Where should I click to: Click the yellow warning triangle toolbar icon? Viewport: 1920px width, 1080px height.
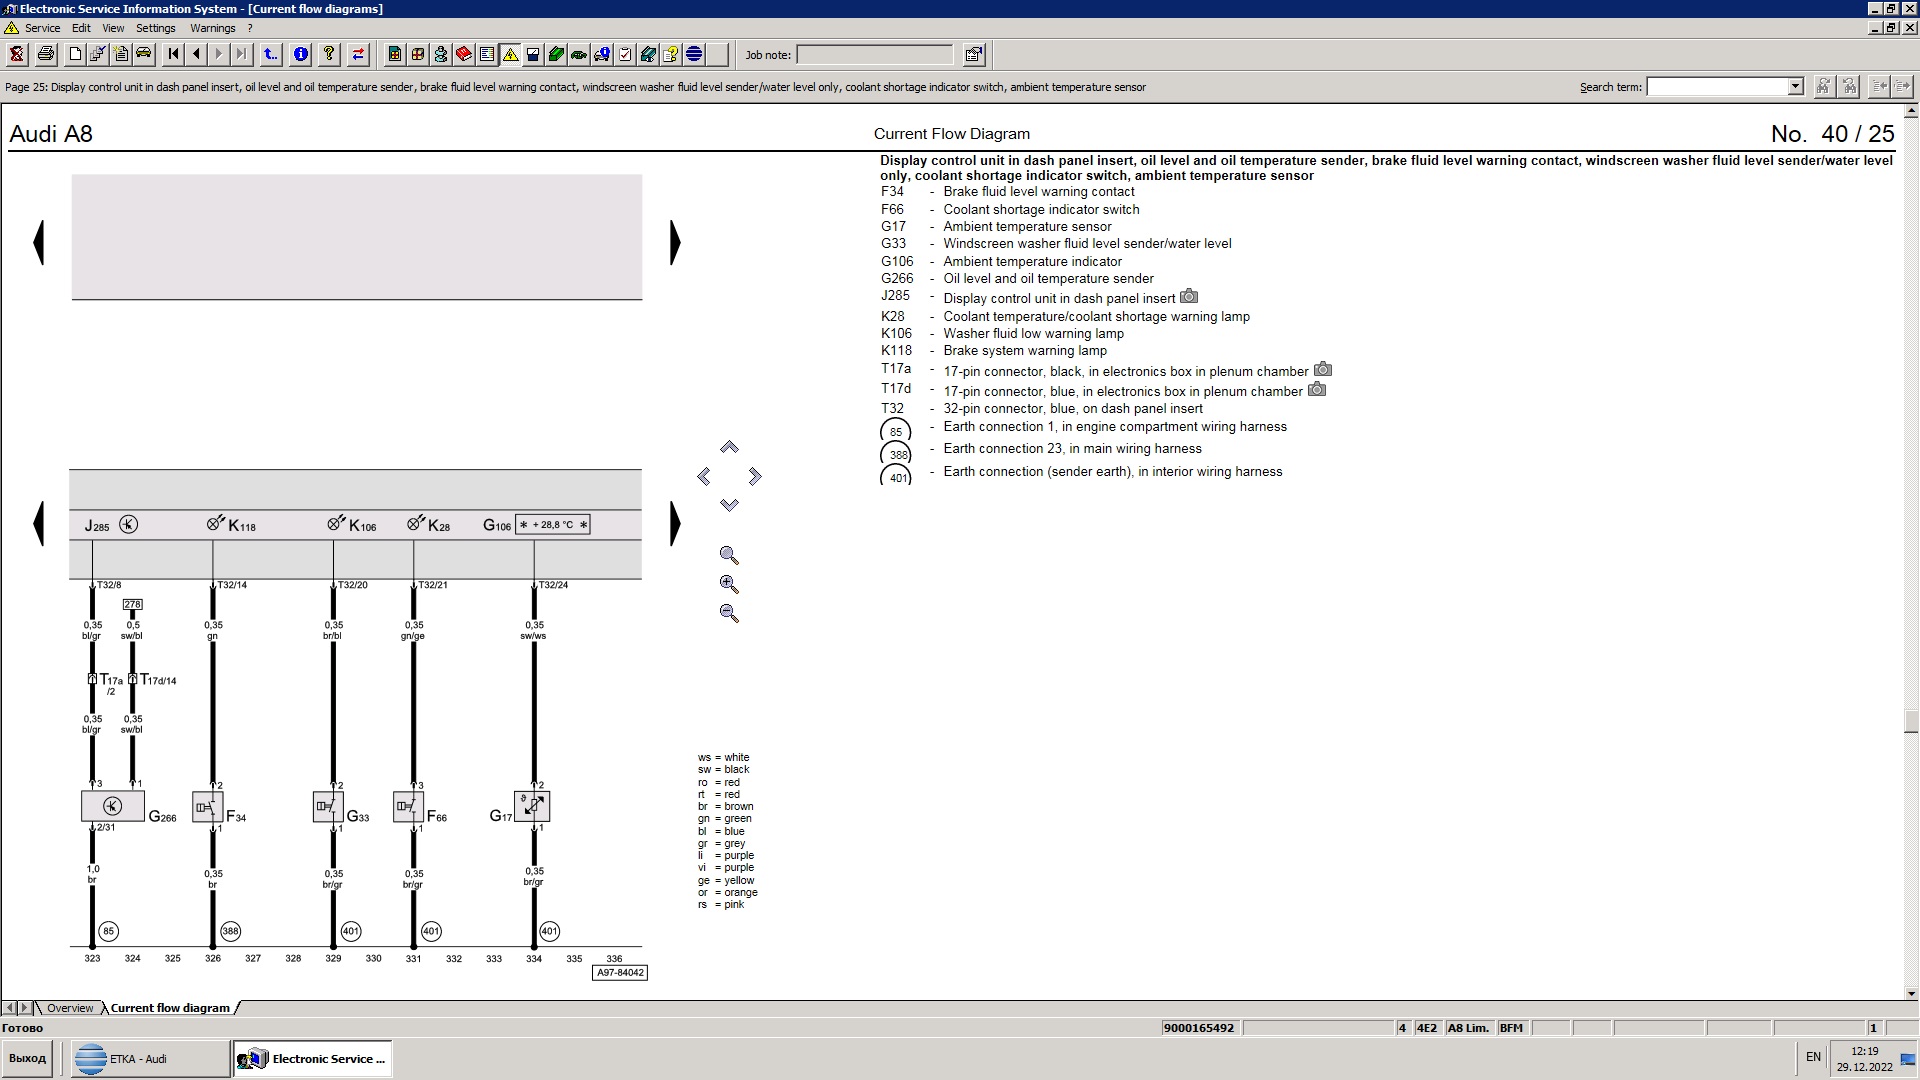510,55
